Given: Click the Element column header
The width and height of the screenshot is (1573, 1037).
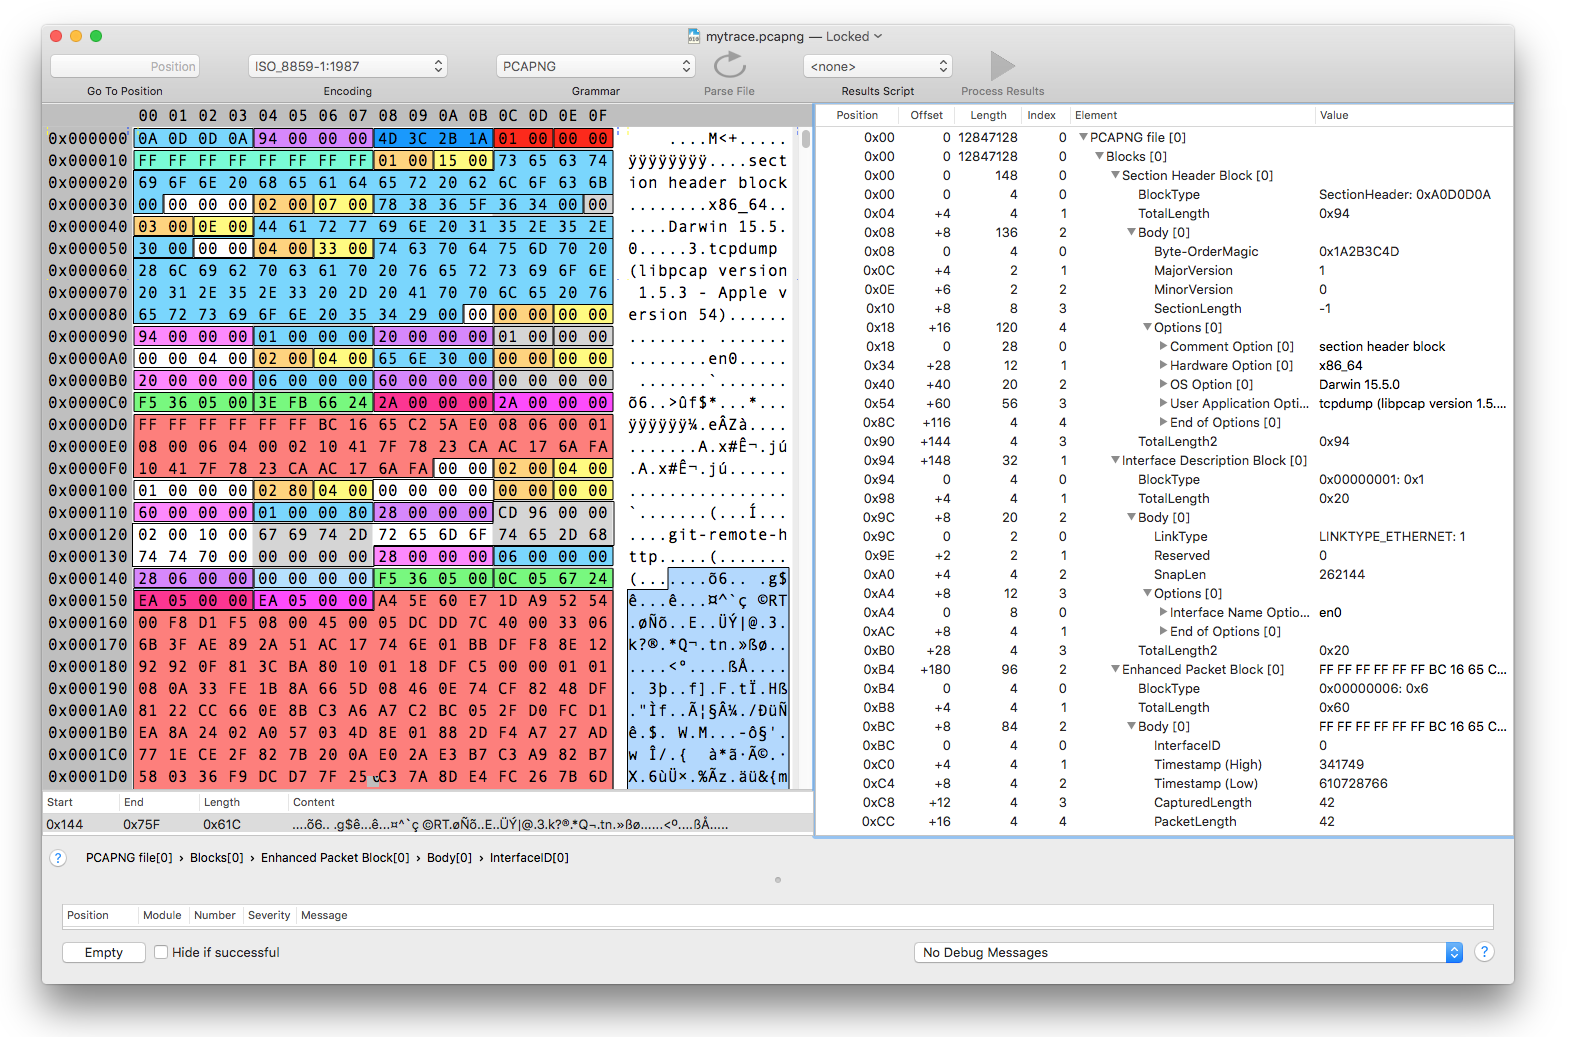Looking at the screenshot, I should [1096, 115].
